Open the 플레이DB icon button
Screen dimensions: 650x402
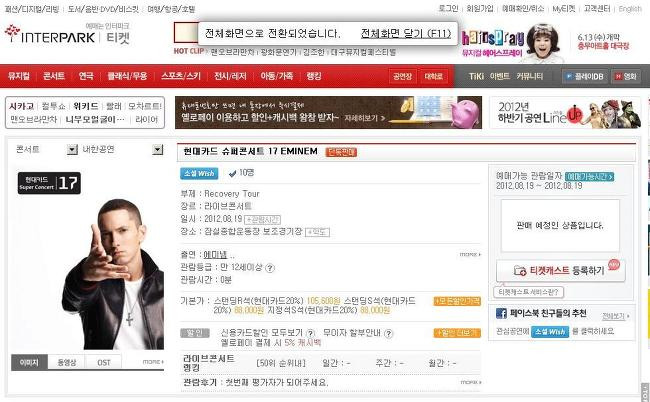click(585, 76)
